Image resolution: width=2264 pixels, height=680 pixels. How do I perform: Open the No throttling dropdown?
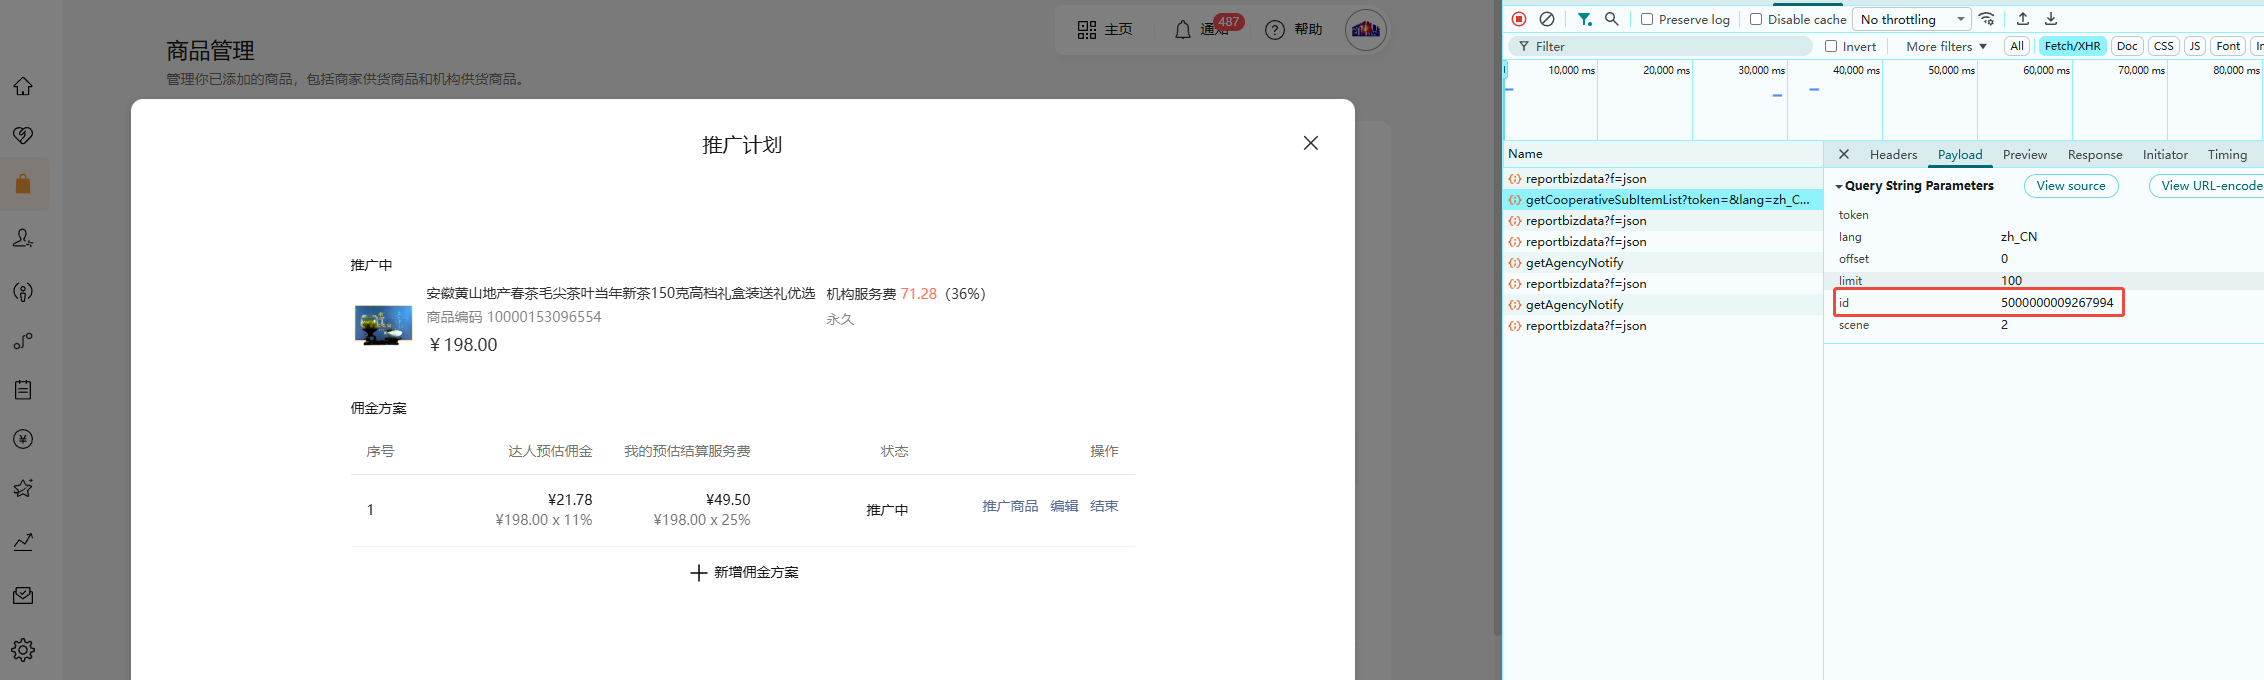(x=1912, y=19)
